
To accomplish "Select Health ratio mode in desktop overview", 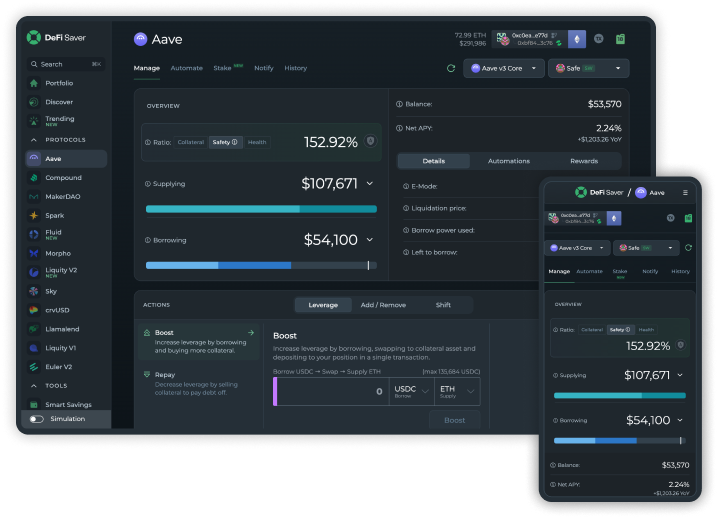I will pyautogui.click(x=257, y=142).
